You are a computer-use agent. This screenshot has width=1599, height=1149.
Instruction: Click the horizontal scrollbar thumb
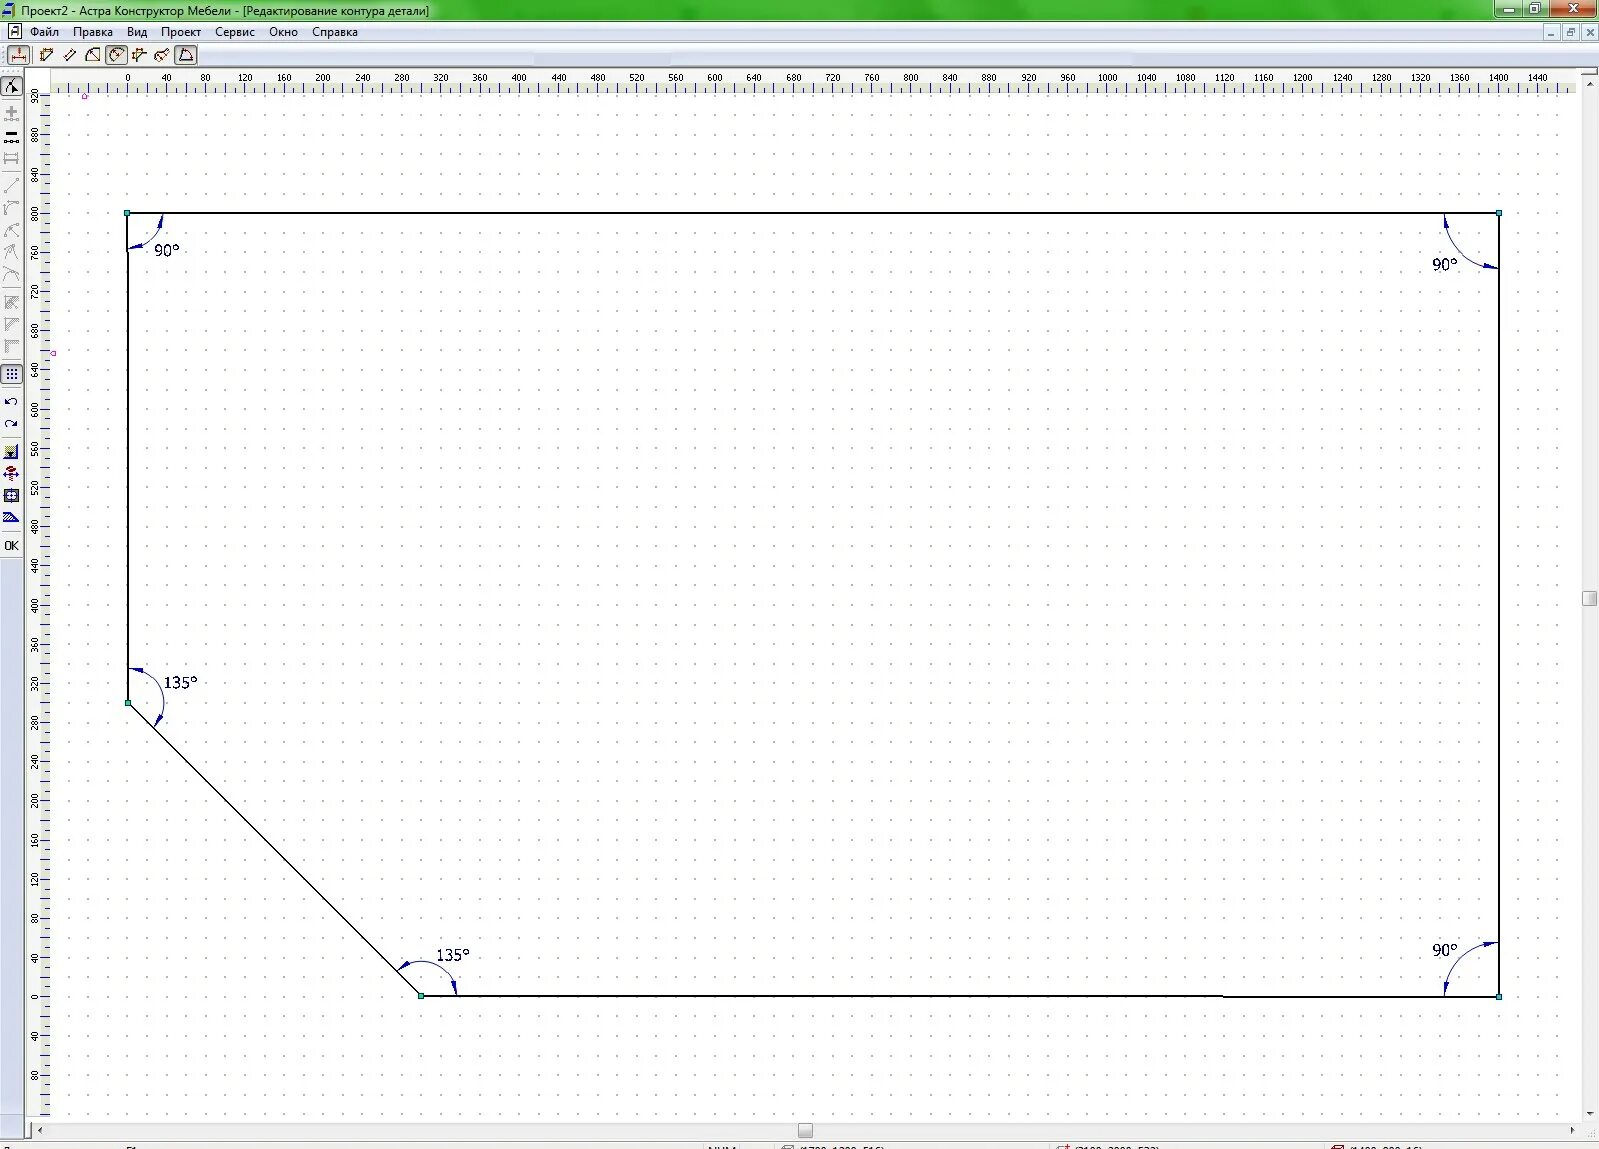(805, 1130)
